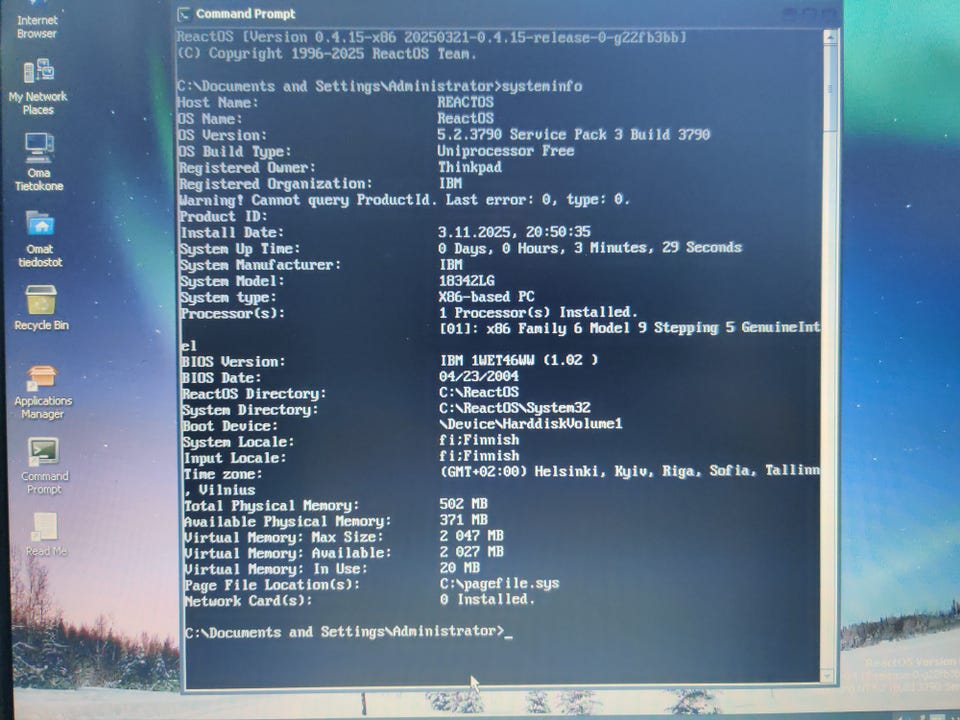
Task: Click the System type X86-based PC
Action: 487,297
